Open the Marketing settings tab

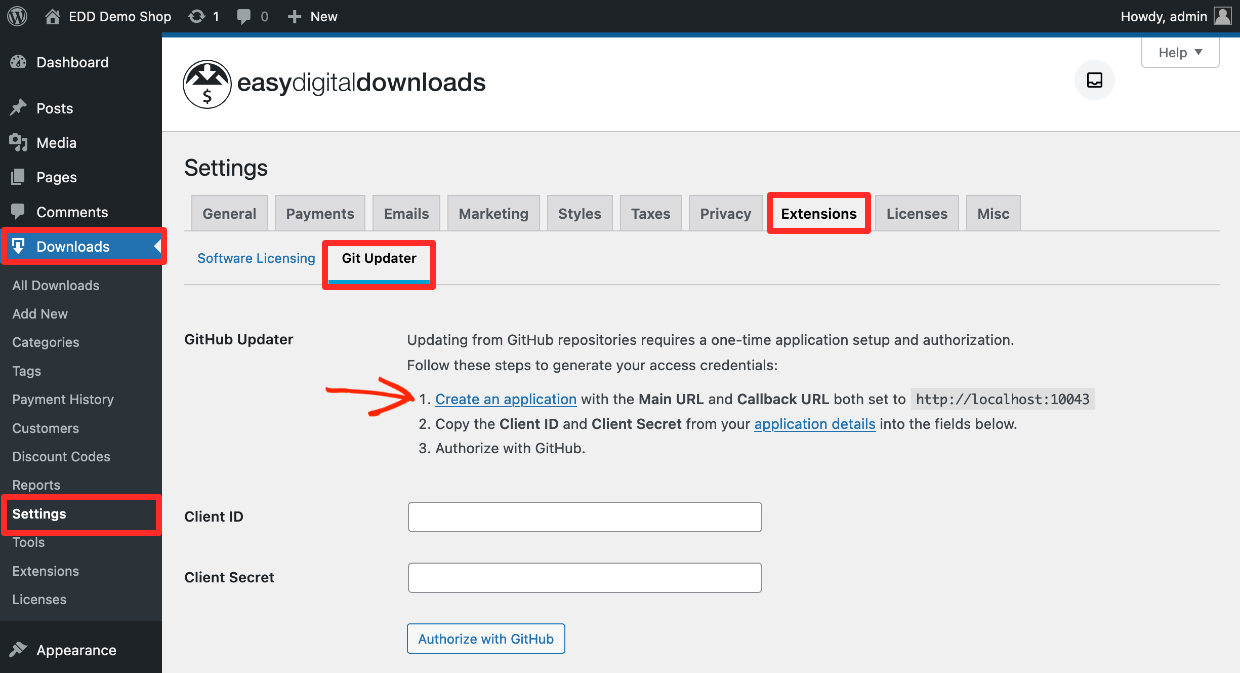(x=493, y=213)
